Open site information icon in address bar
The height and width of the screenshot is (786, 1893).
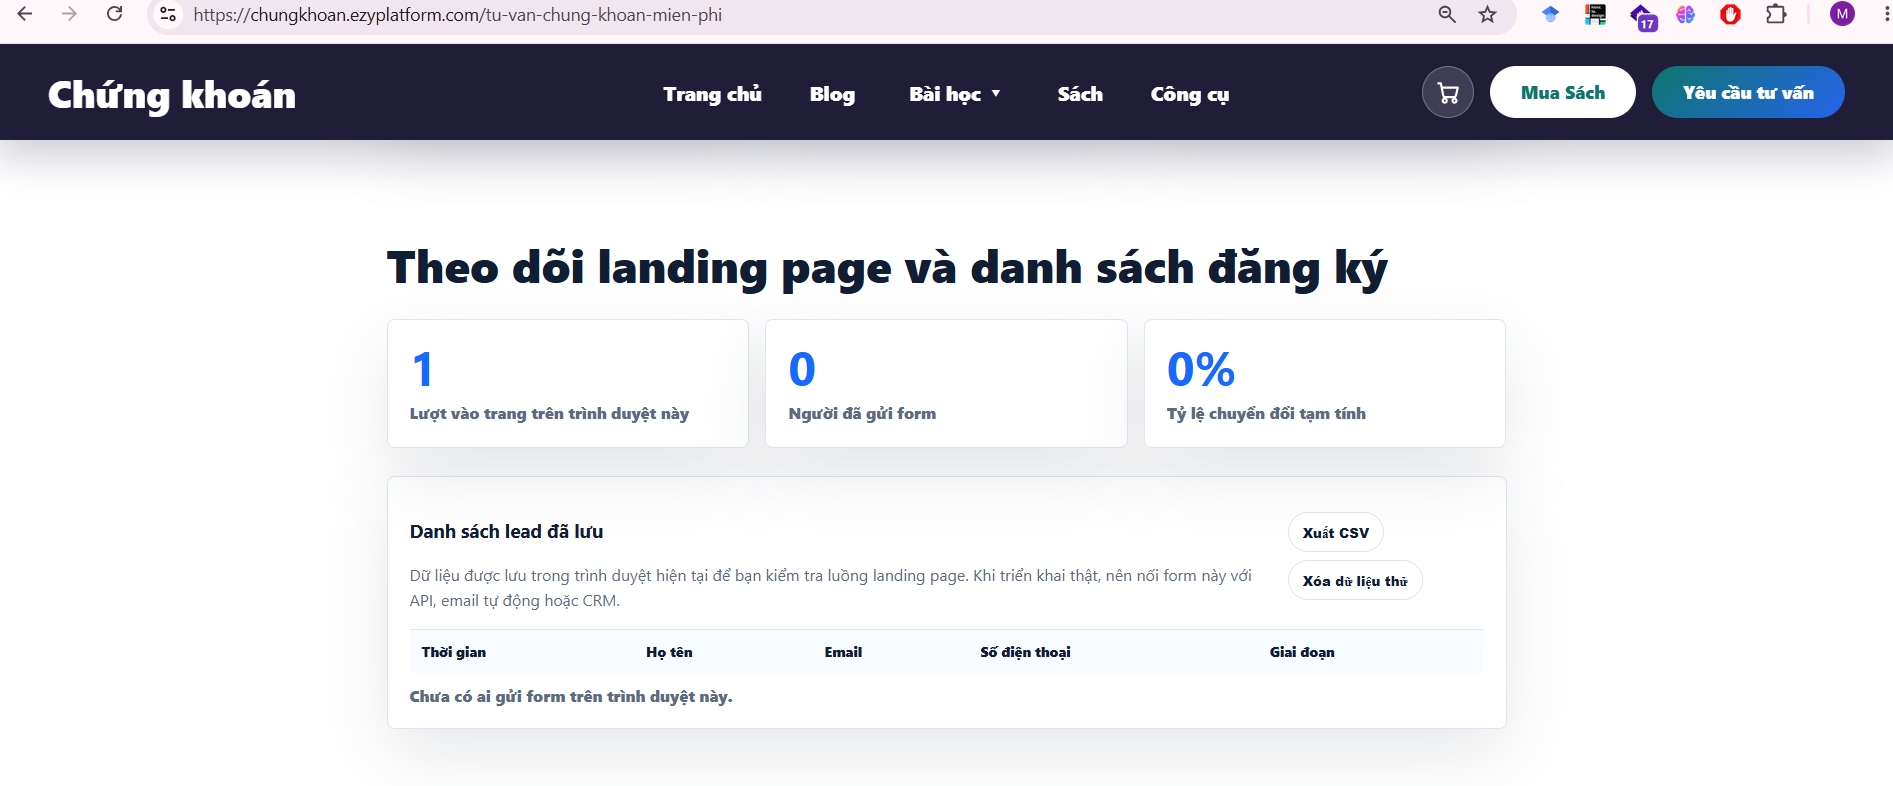[168, 15]
